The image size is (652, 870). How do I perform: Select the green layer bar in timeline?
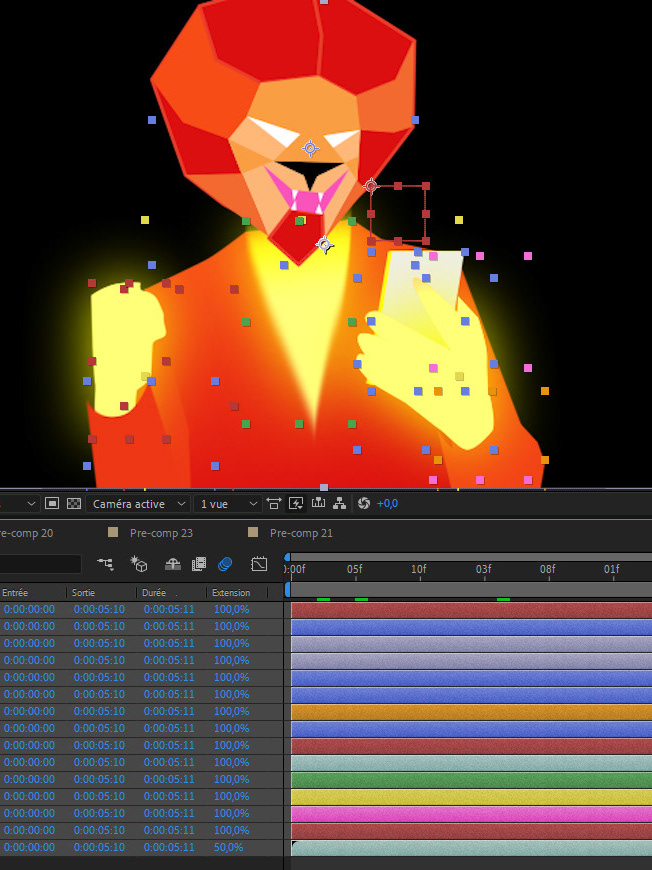[x=471, y=780]
